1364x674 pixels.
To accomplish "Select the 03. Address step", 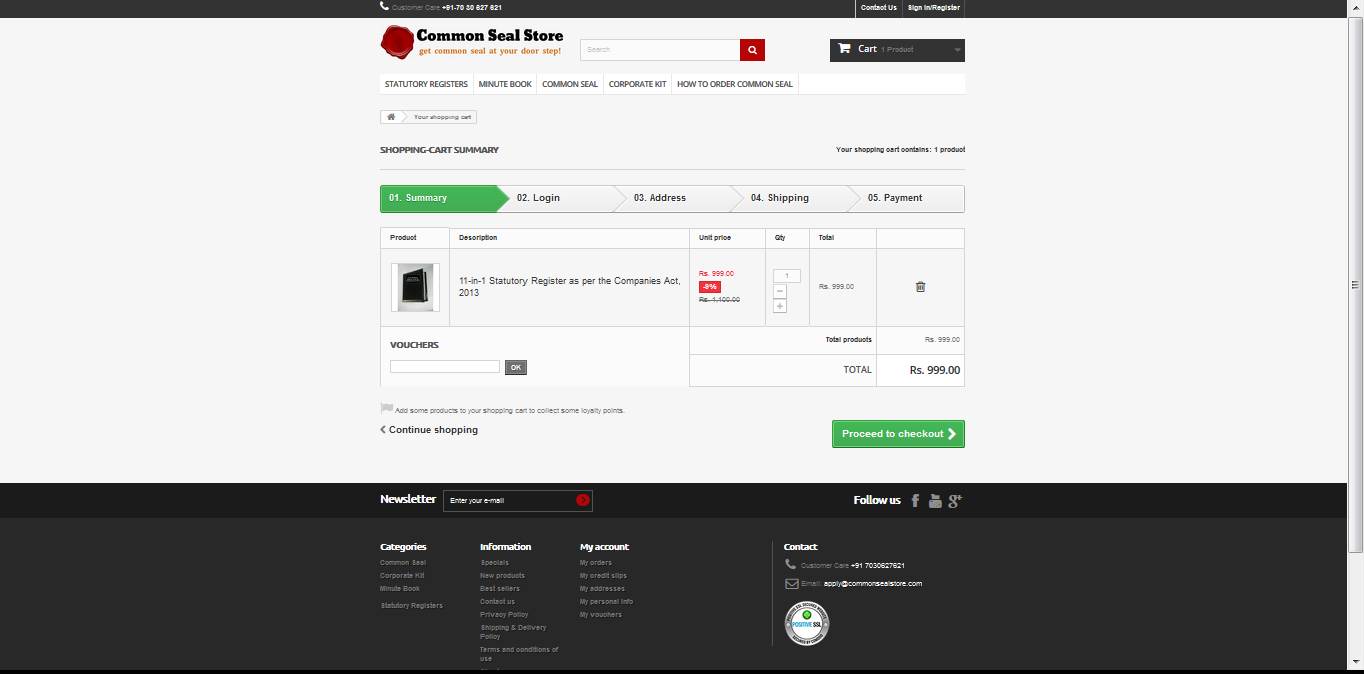I will [x=675, y=198].
